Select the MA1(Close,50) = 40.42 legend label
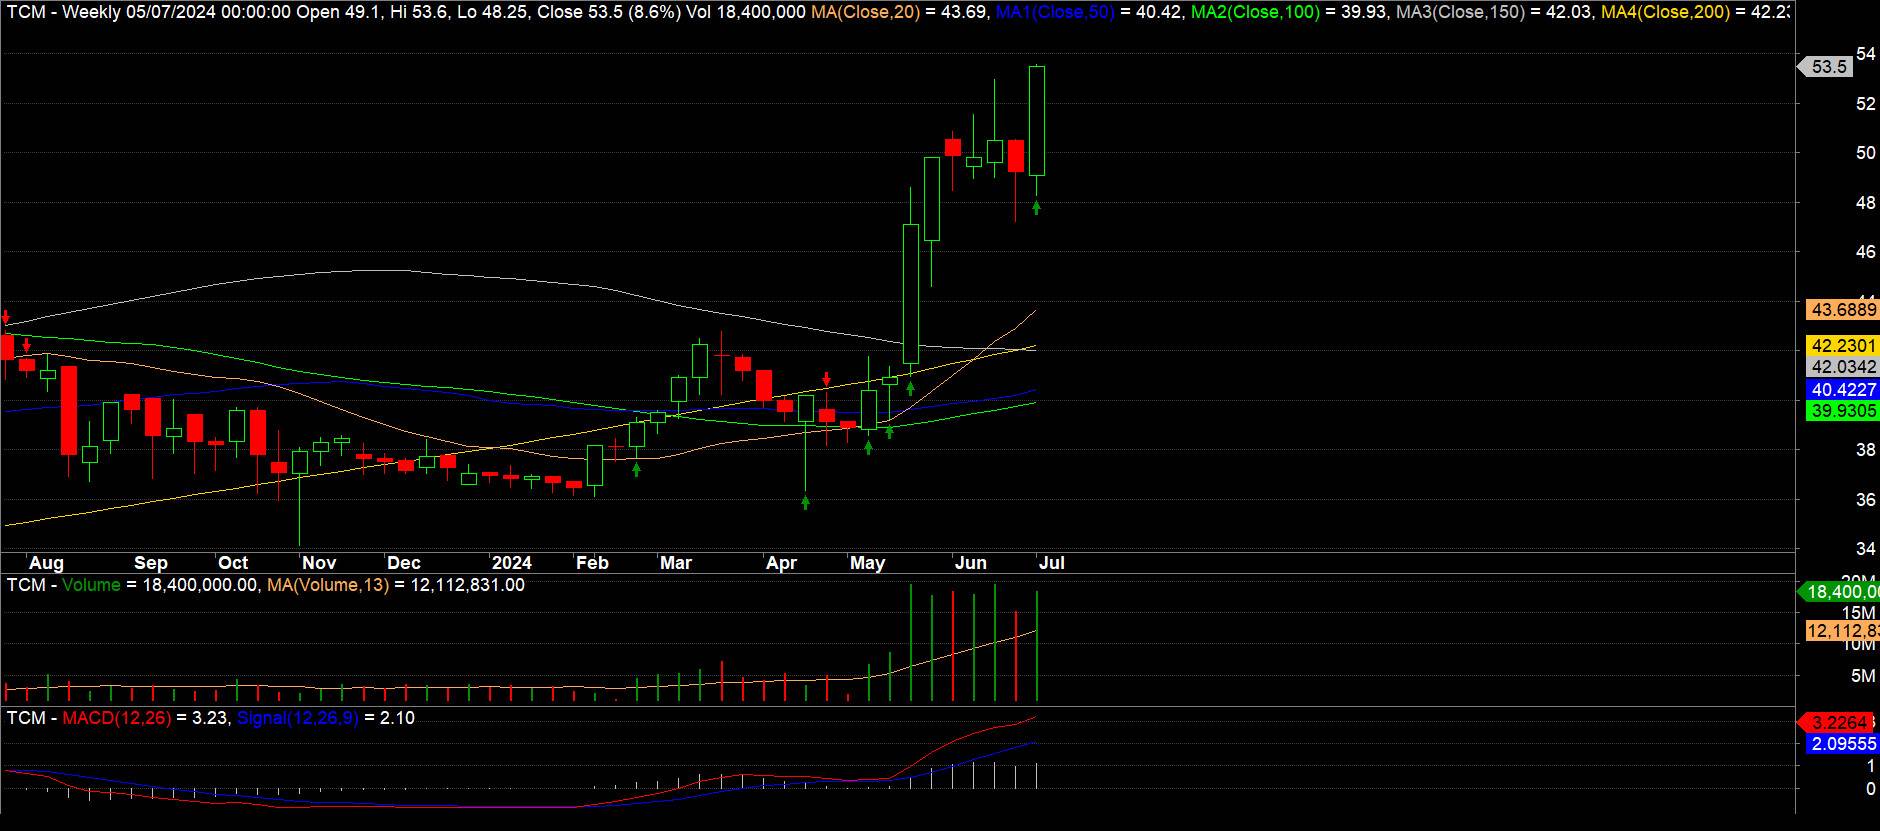Viewport: 1880px width, 831px height. 1092,12
